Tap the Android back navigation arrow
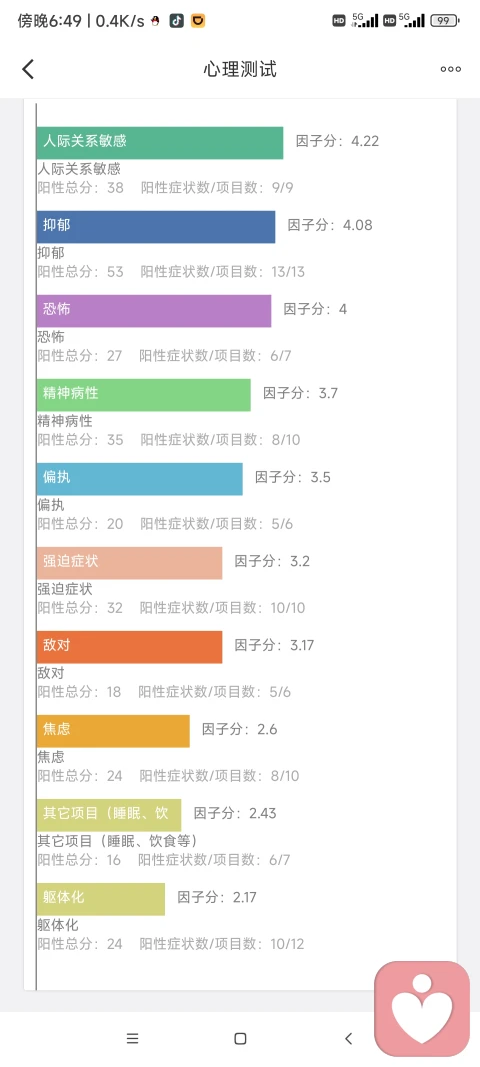 pyautogui.click(x=349, y=1038)
